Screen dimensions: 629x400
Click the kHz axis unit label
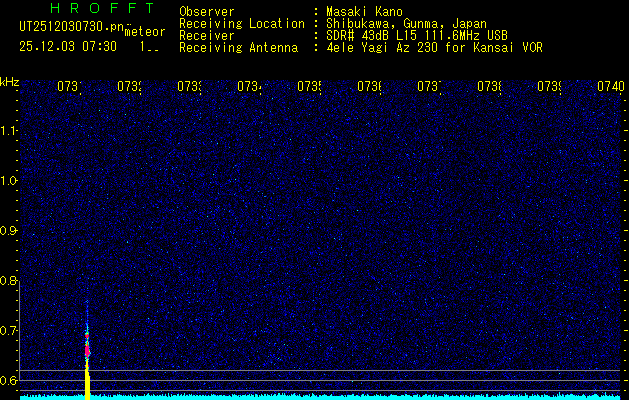coord(10,81)
